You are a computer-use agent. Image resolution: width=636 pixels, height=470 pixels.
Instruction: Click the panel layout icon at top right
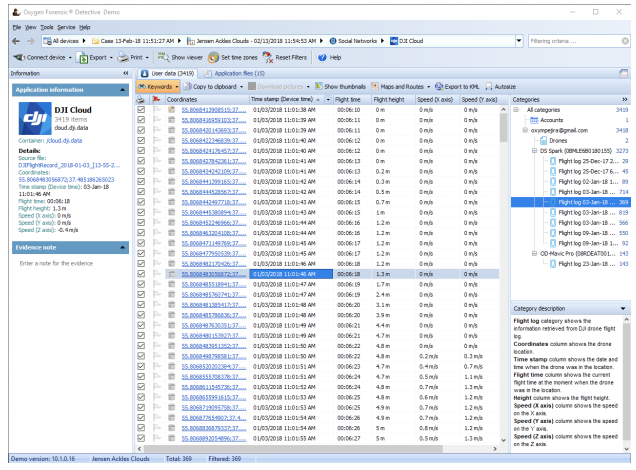point(623,73)
